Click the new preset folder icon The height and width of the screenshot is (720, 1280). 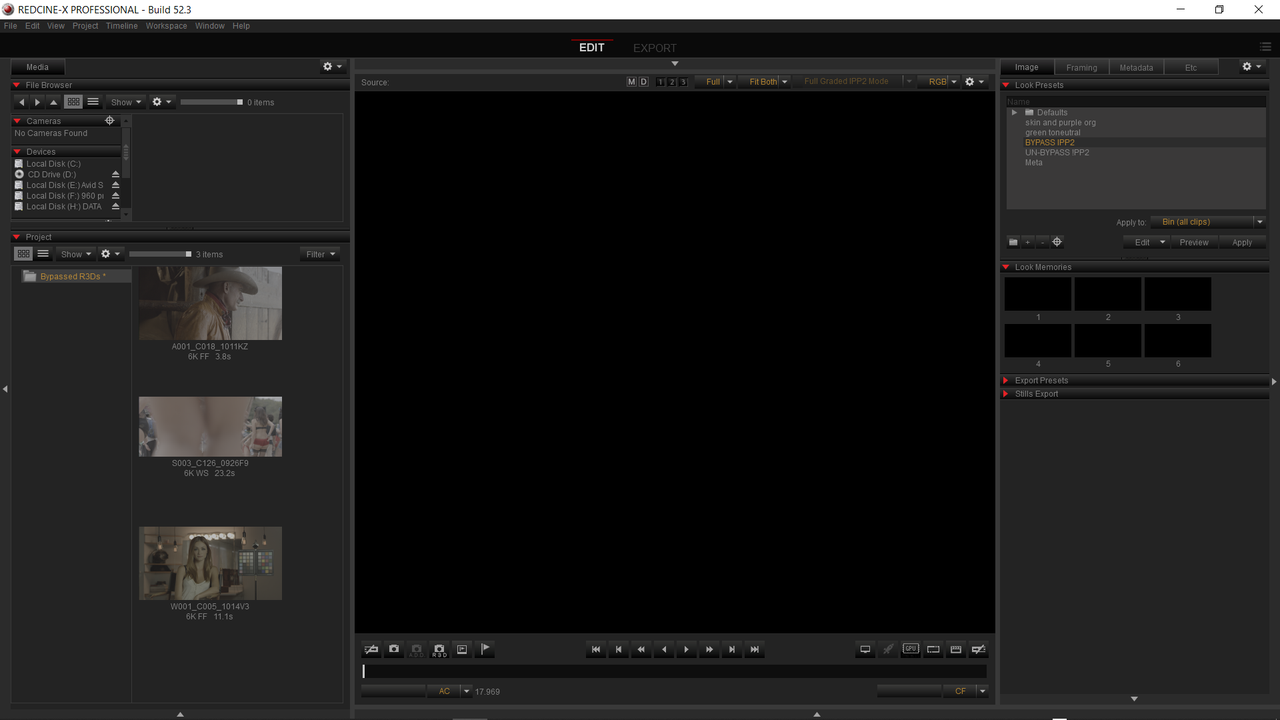pos(1013,242)
